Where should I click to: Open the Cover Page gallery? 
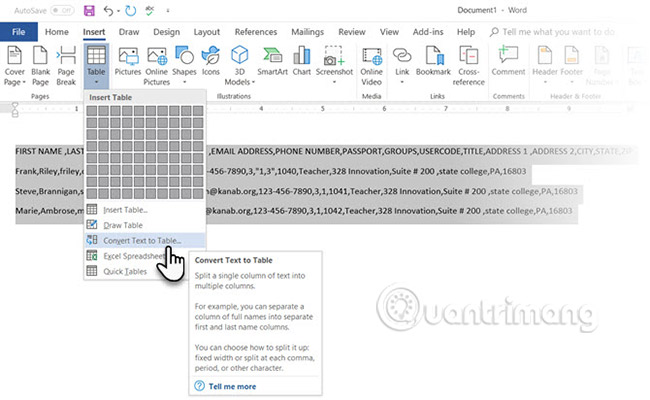coord(15,65)
